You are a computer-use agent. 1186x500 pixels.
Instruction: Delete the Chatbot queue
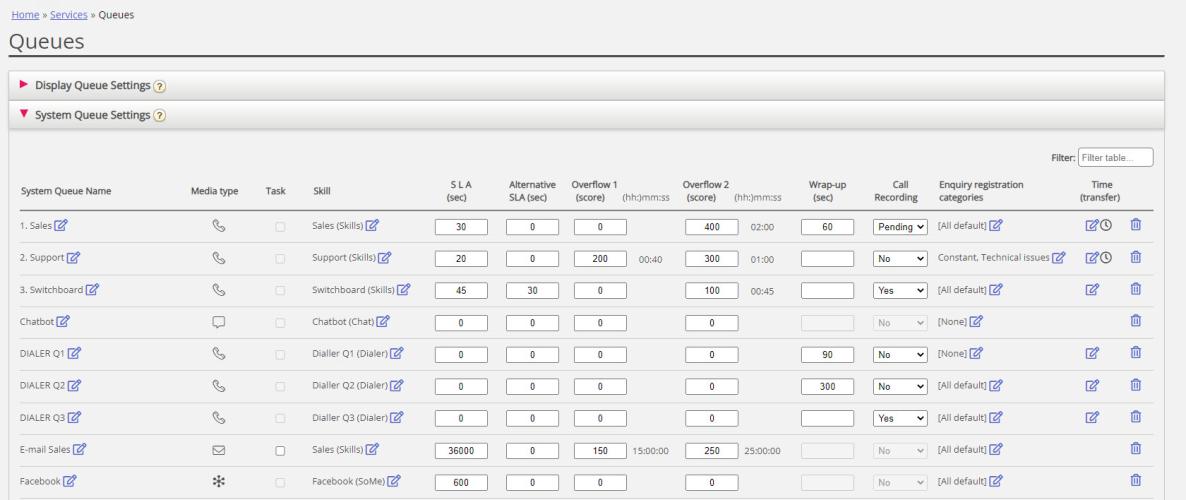point(1135,321)
